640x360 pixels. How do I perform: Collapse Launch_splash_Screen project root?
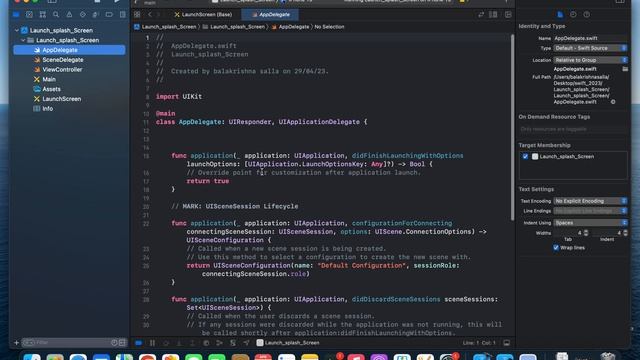(x=17, y=30)
